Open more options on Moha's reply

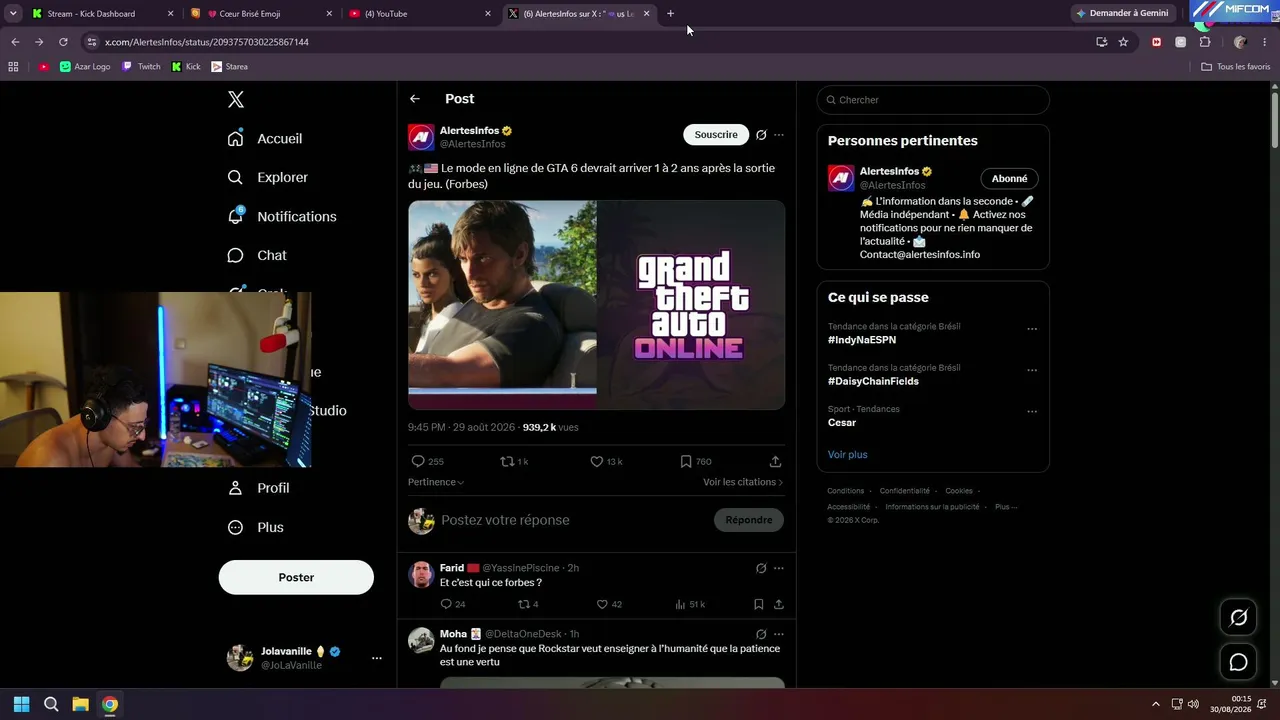click(779, 634)
